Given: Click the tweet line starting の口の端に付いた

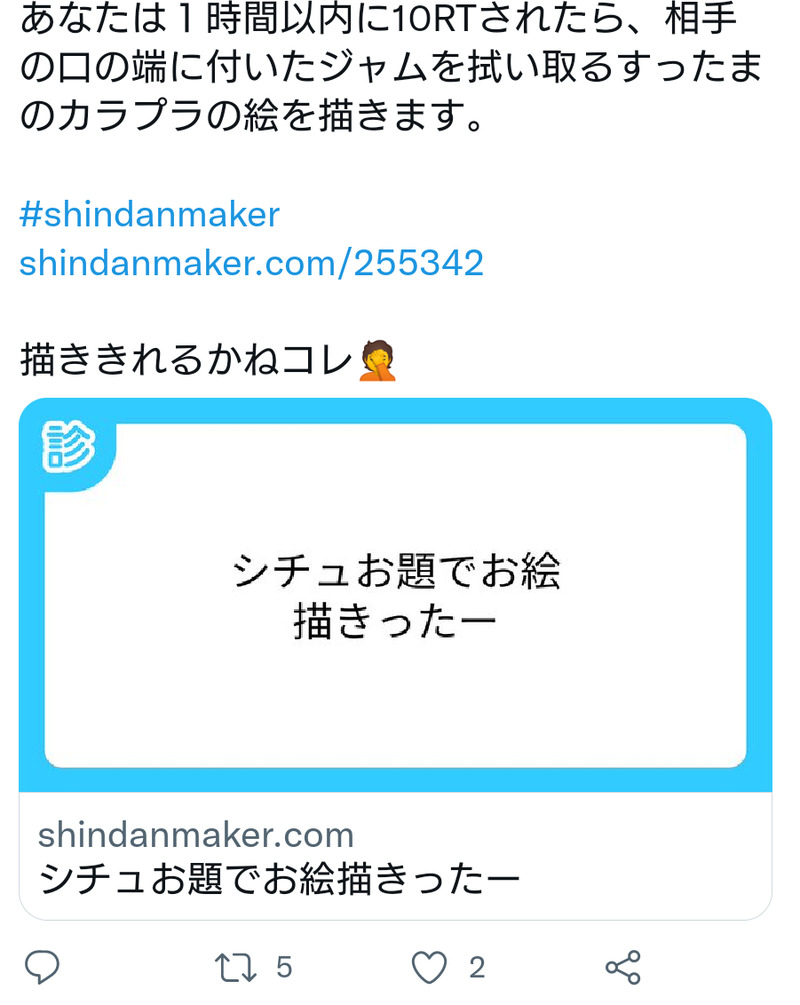Looking at the screenshot, I should coord(391,67).
